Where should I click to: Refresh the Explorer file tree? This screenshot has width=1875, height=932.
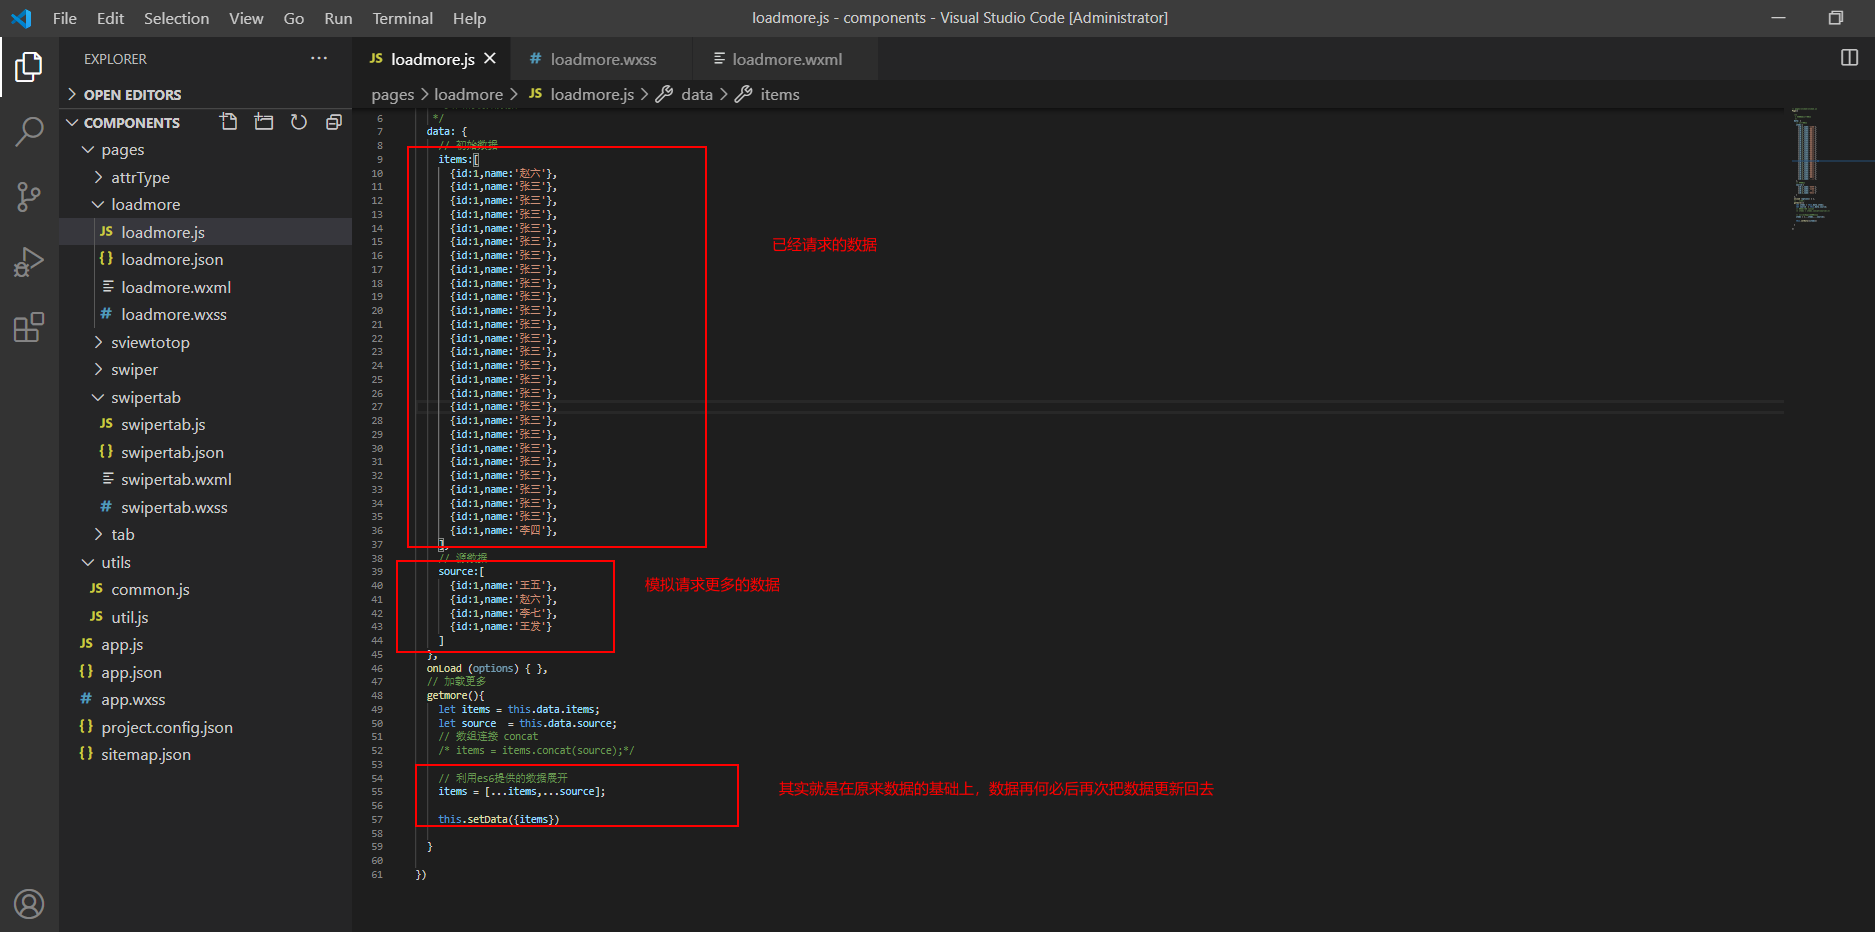pos(299,122)
